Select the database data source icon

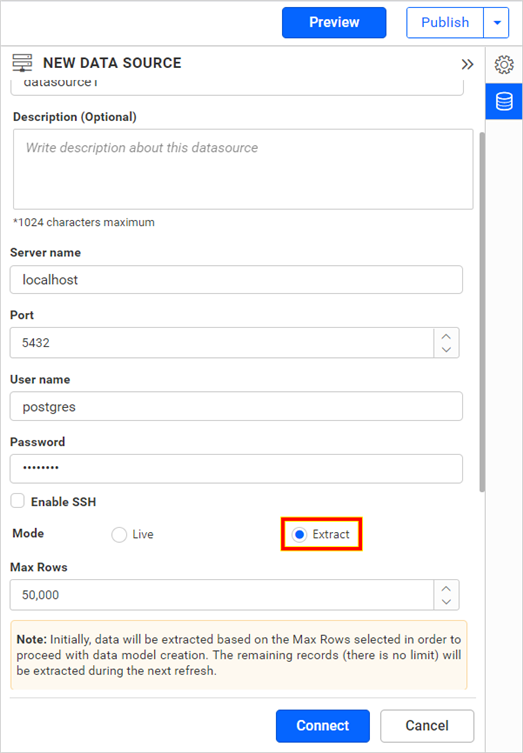(x=504, y=101)
